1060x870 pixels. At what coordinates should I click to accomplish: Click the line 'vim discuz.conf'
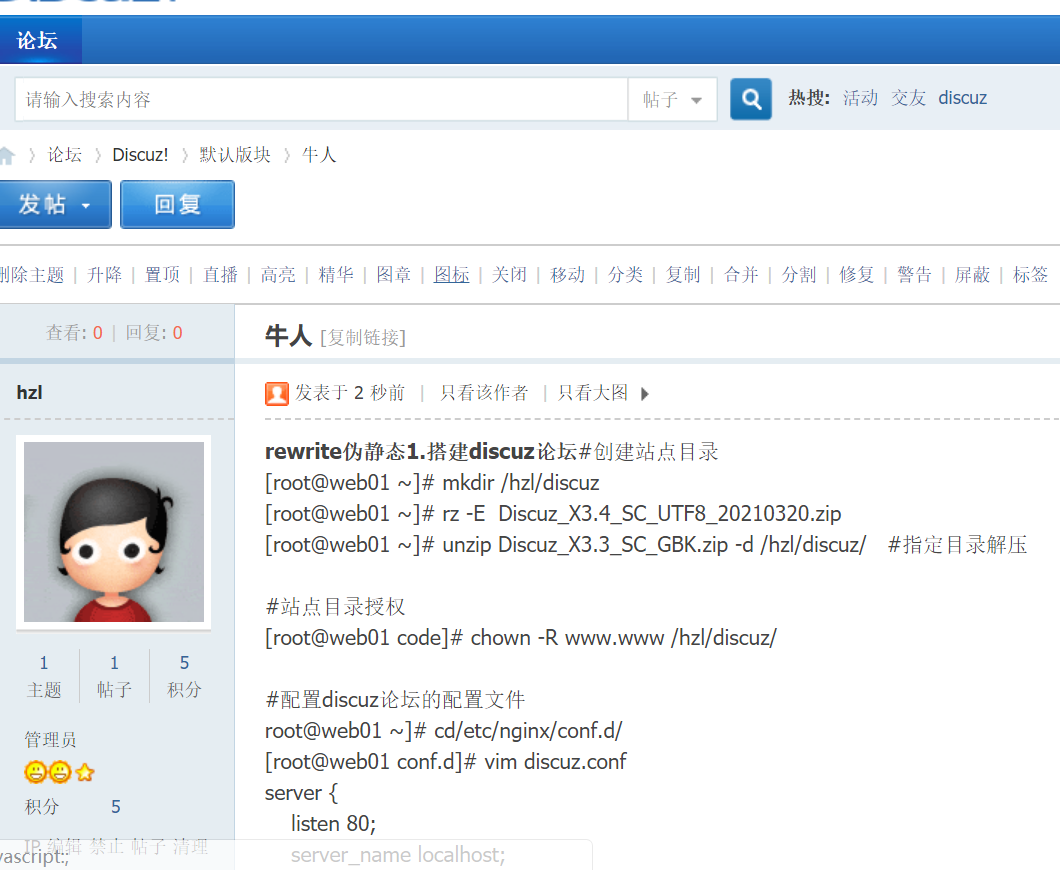[x=445, y=762]
